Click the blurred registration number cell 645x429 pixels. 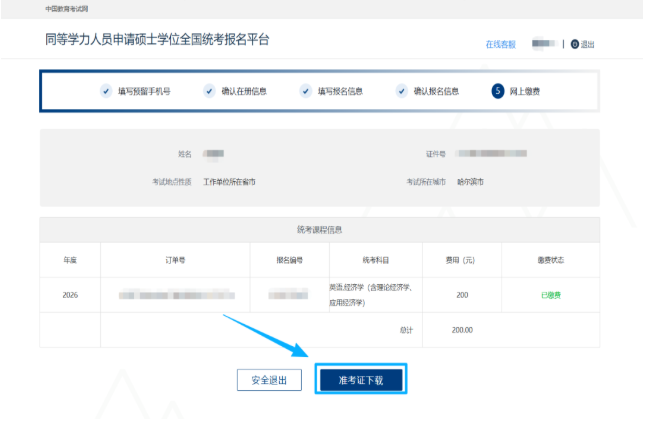(x=288, y=295)
